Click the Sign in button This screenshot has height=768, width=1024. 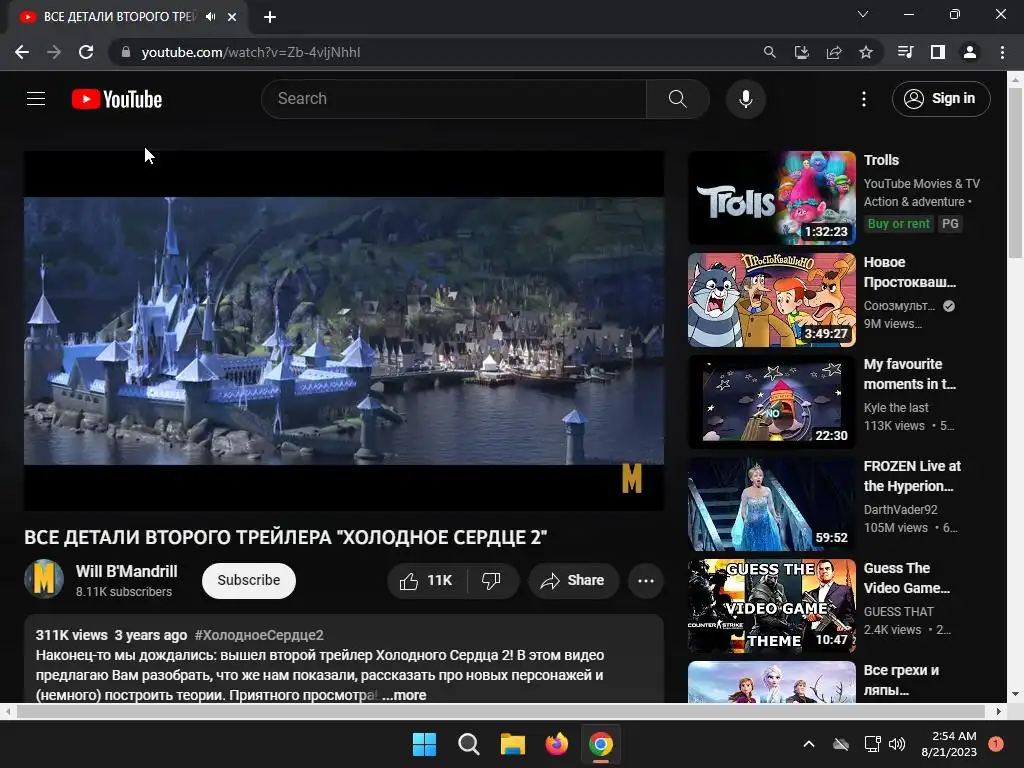pyautogui.click(x=941, y=99)
